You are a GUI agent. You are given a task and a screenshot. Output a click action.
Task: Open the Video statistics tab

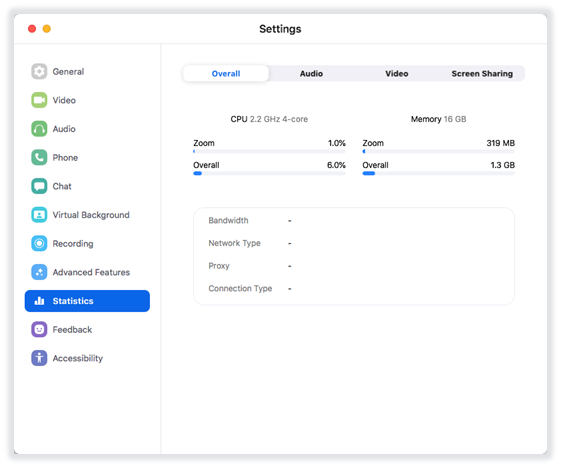[396, 73]
